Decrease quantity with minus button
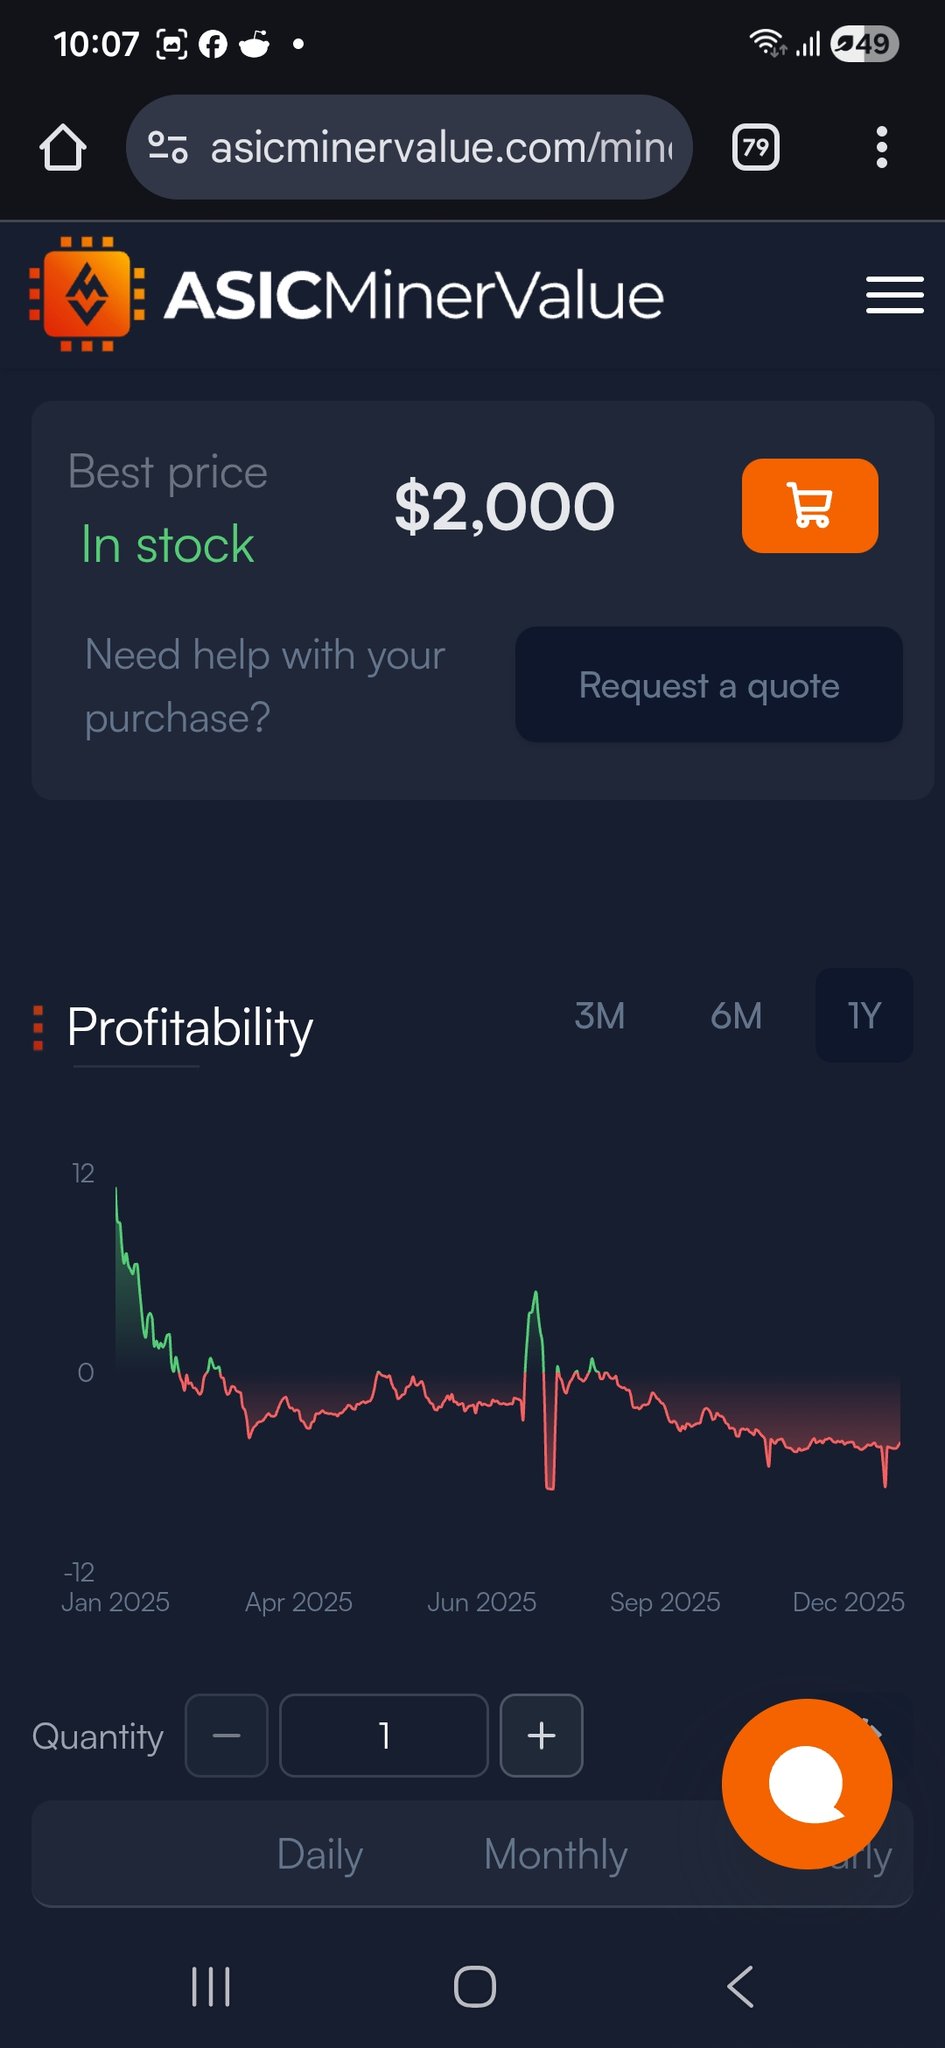 pos(227,1735)
